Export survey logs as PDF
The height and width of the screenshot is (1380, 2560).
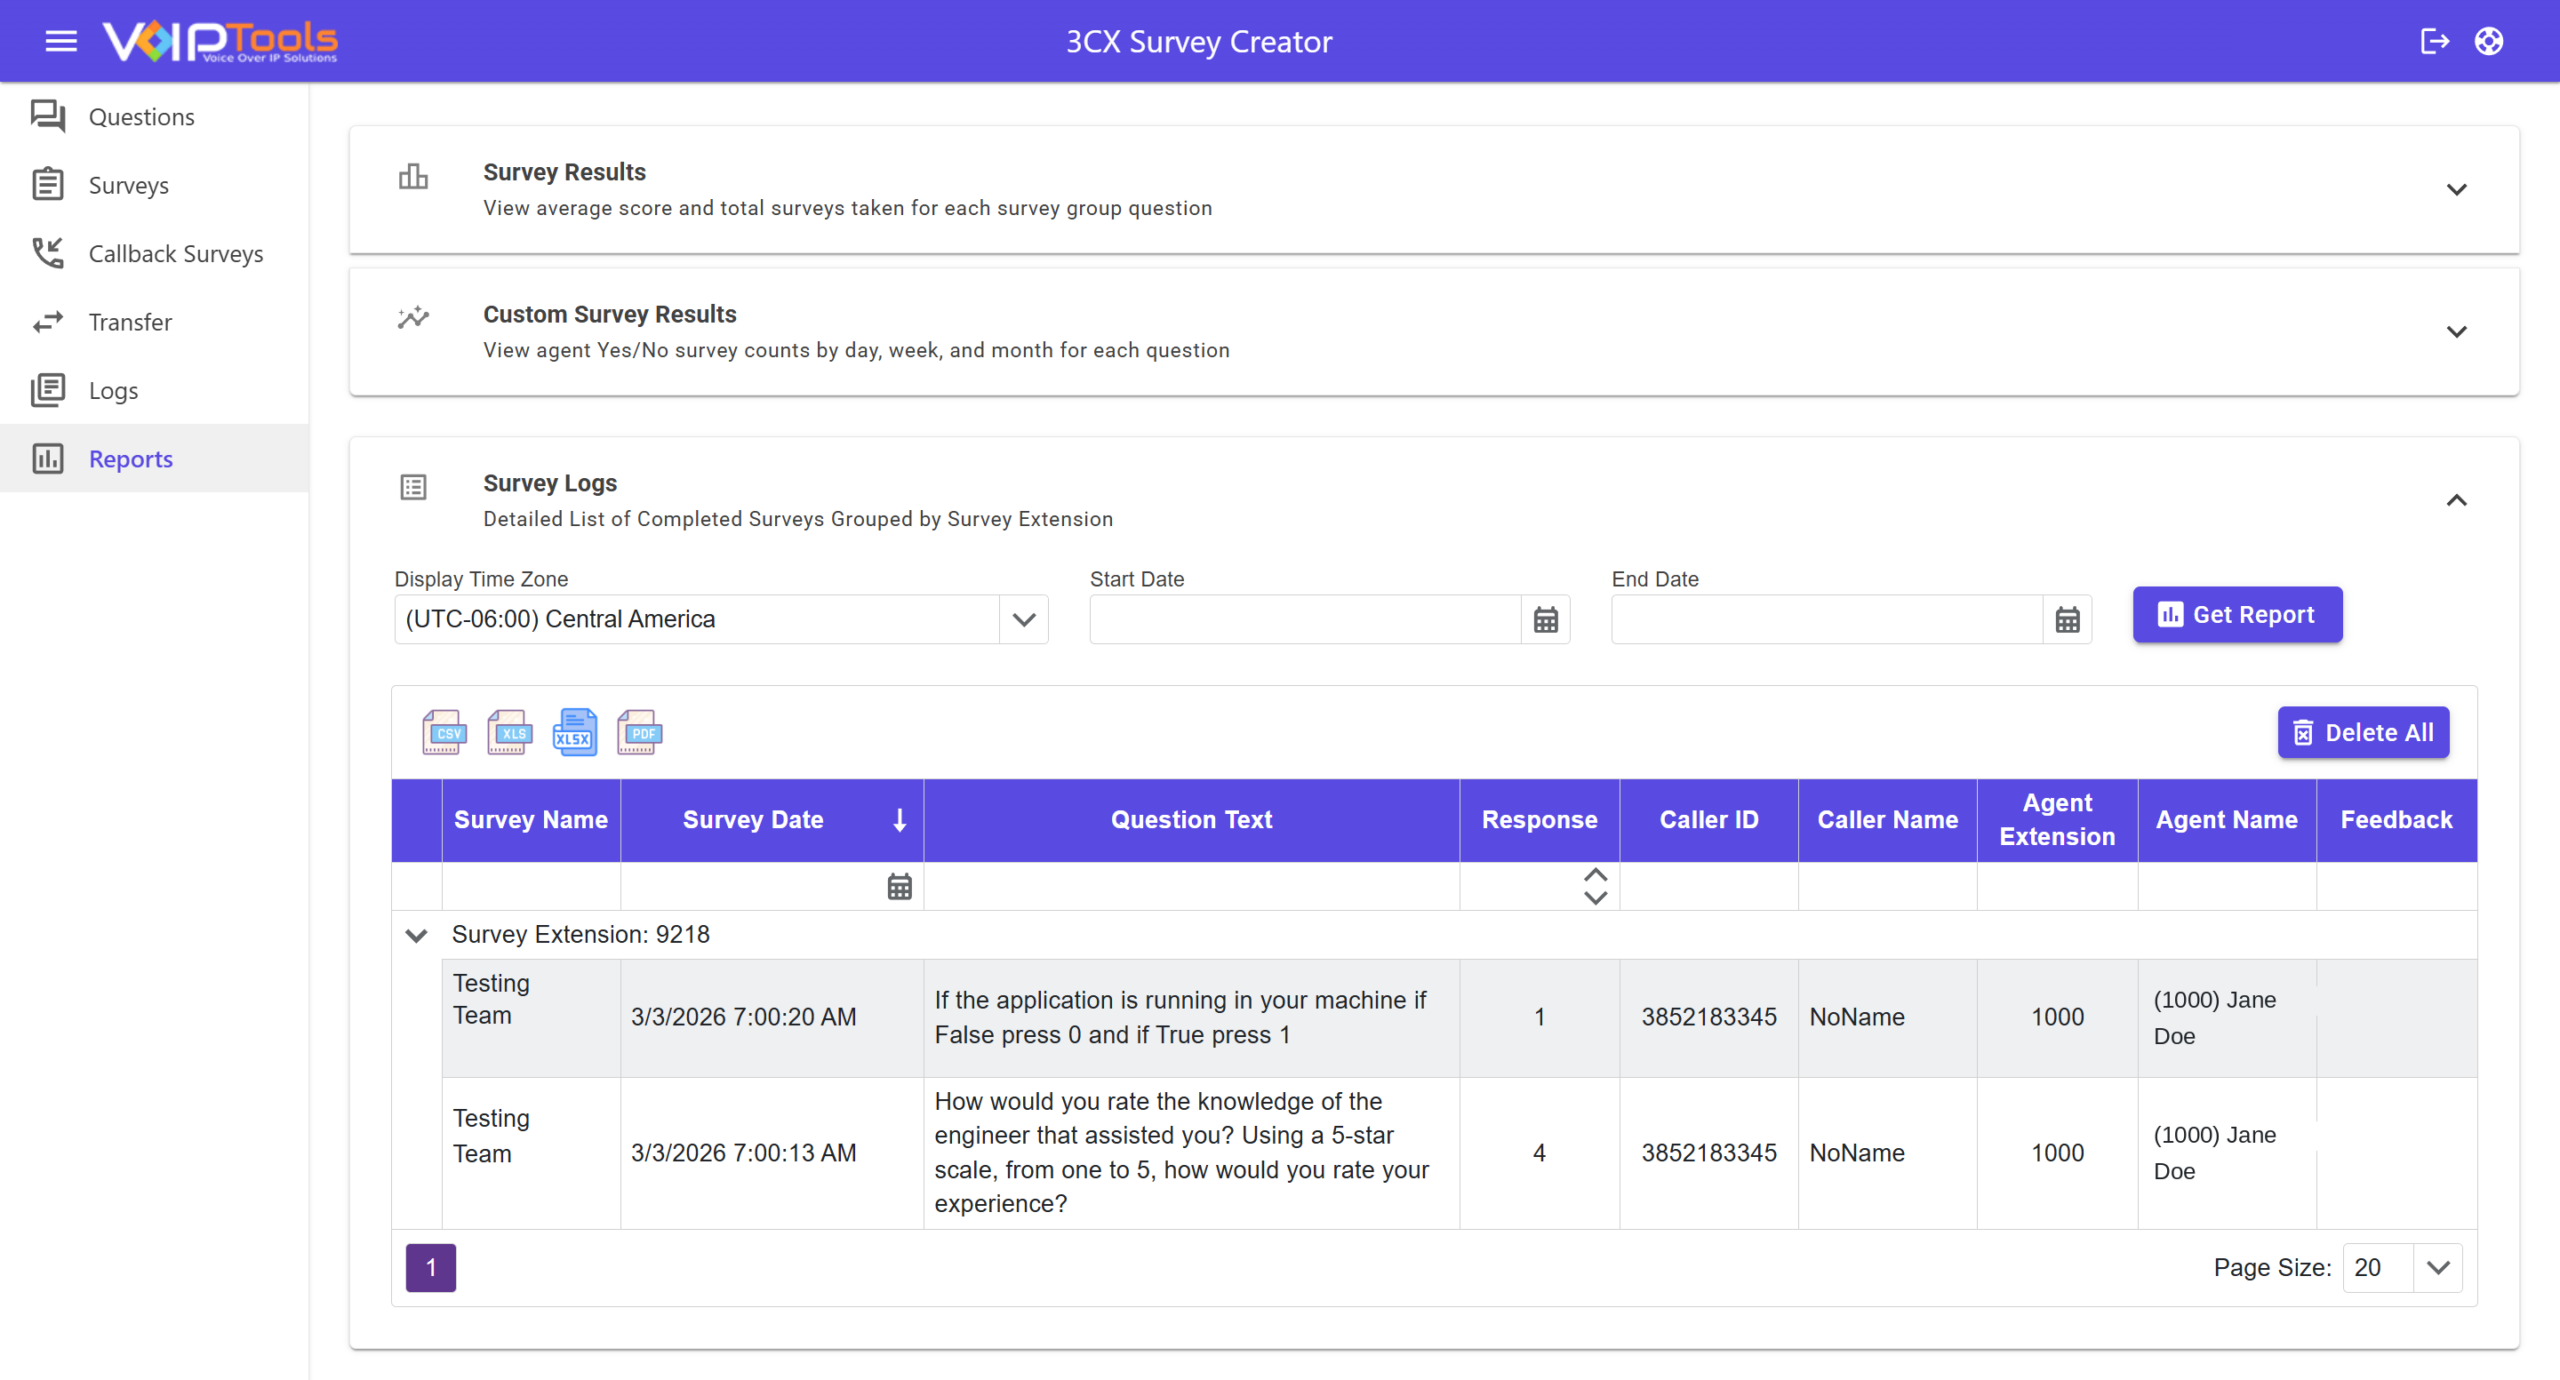point(639,732)
